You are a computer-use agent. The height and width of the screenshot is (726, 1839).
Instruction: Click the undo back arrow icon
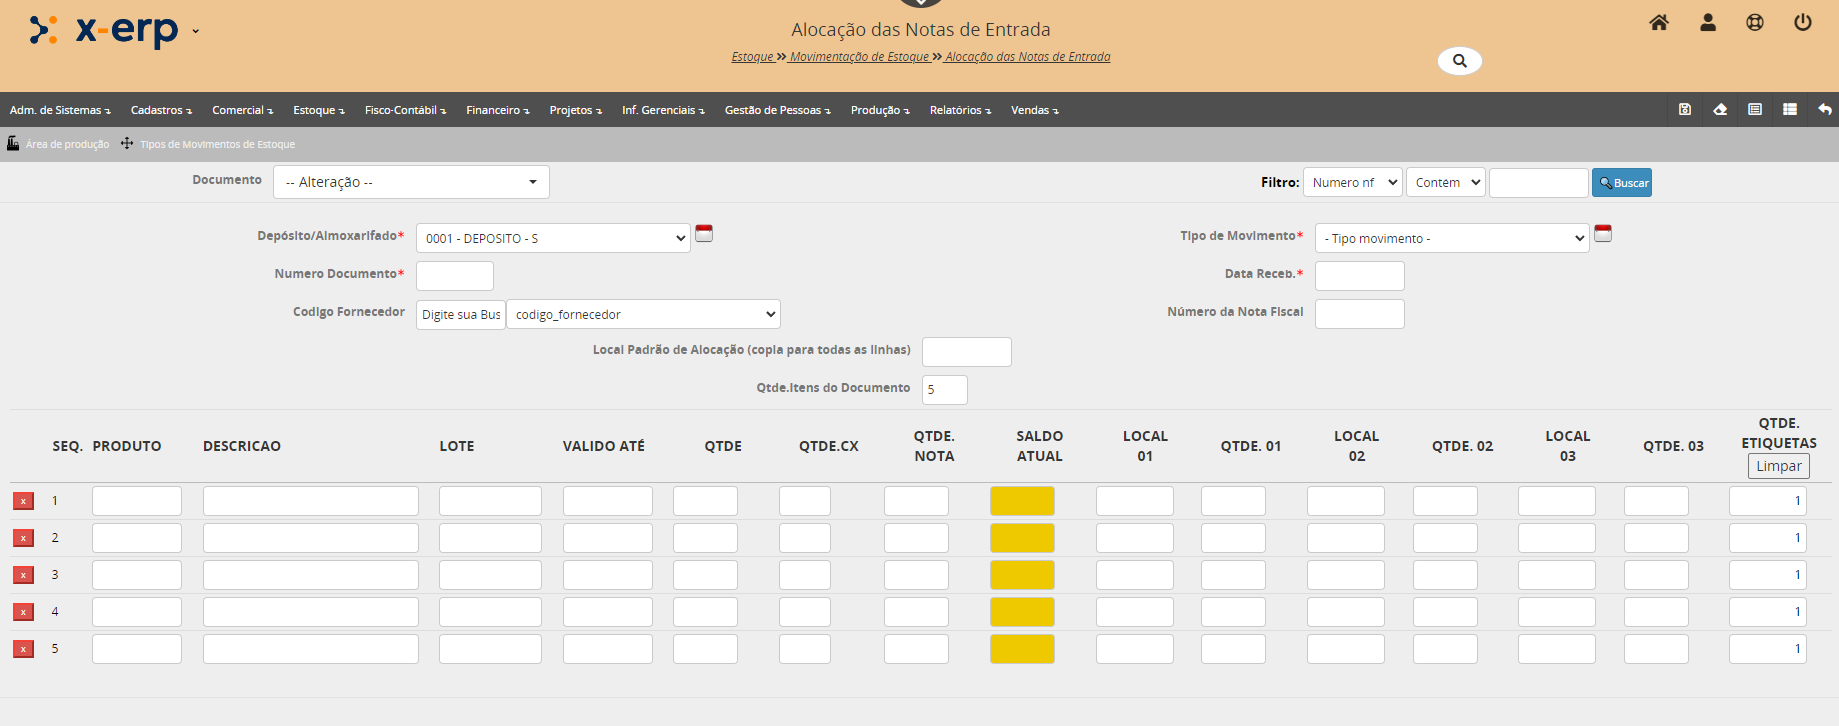(x=1825, y=110)
